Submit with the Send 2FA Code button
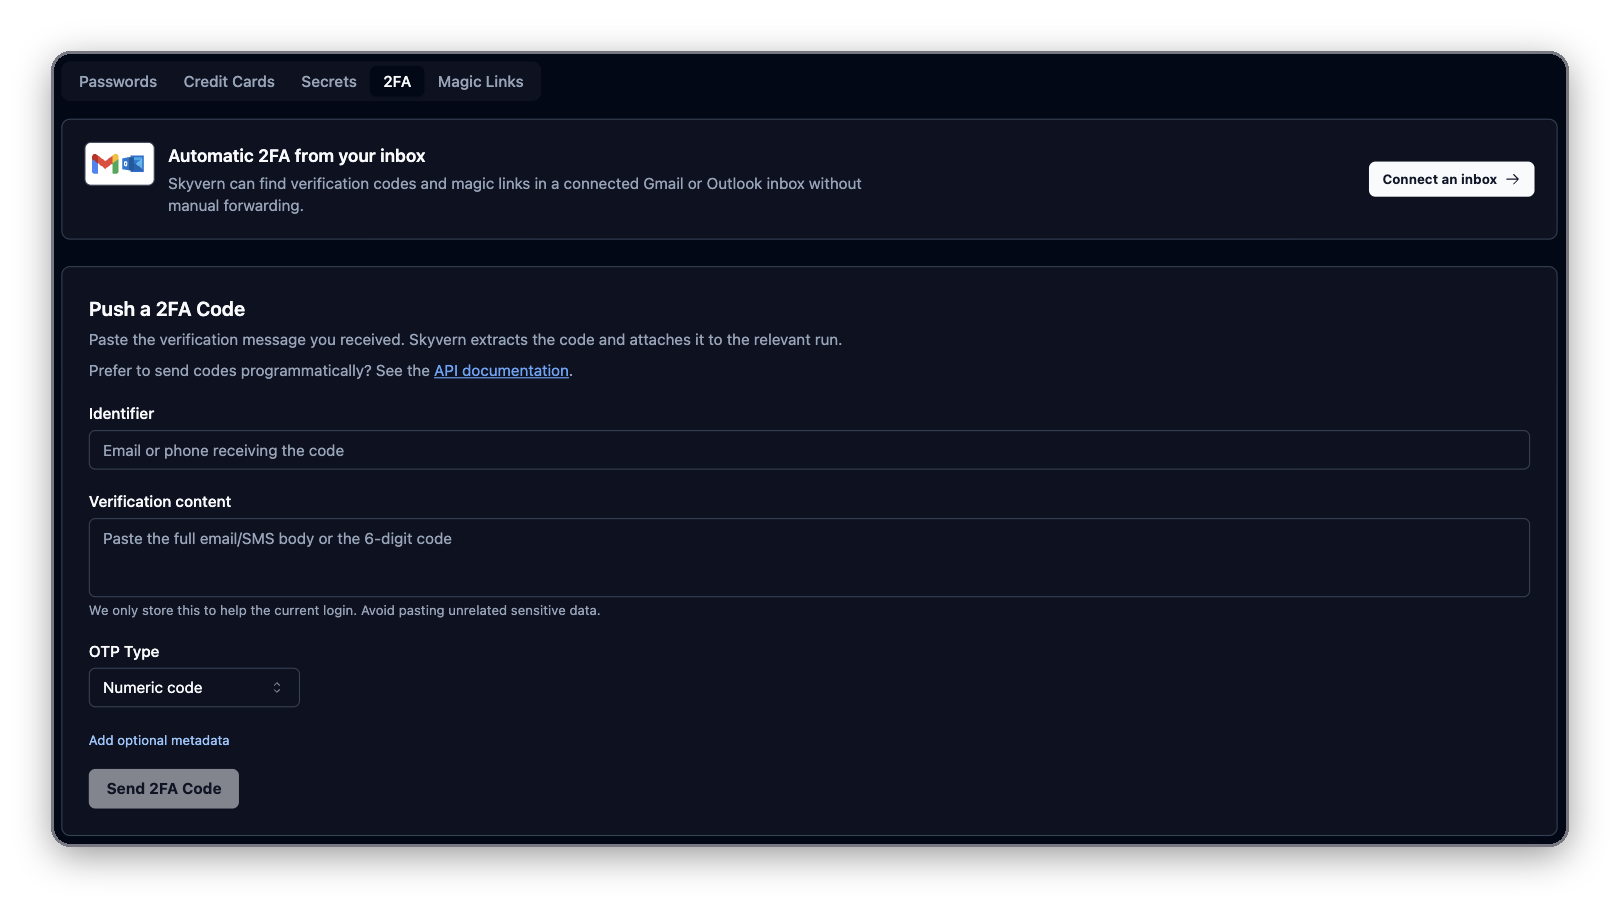The image size is (1620, 898). (164, 789)
